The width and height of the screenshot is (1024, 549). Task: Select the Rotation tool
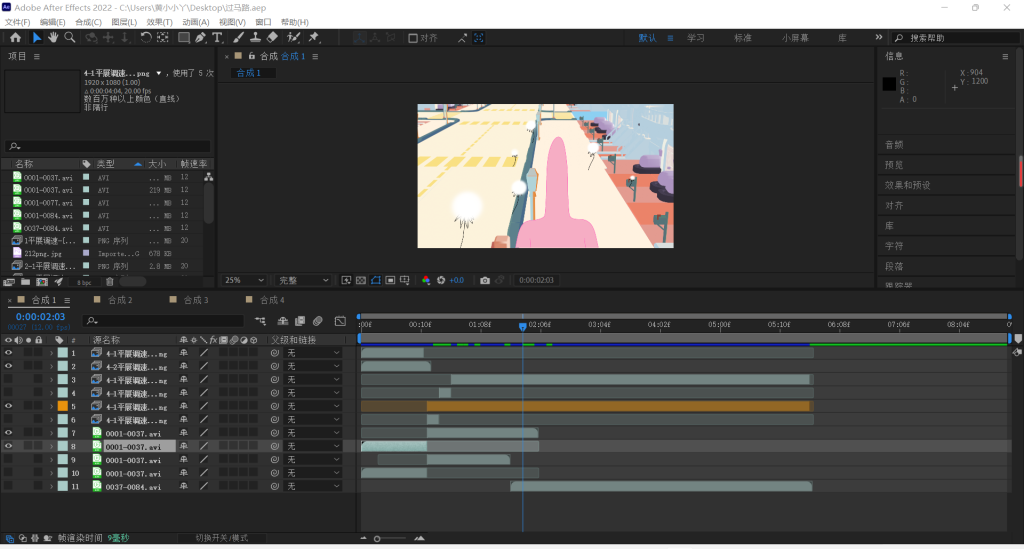pos(146,38)
